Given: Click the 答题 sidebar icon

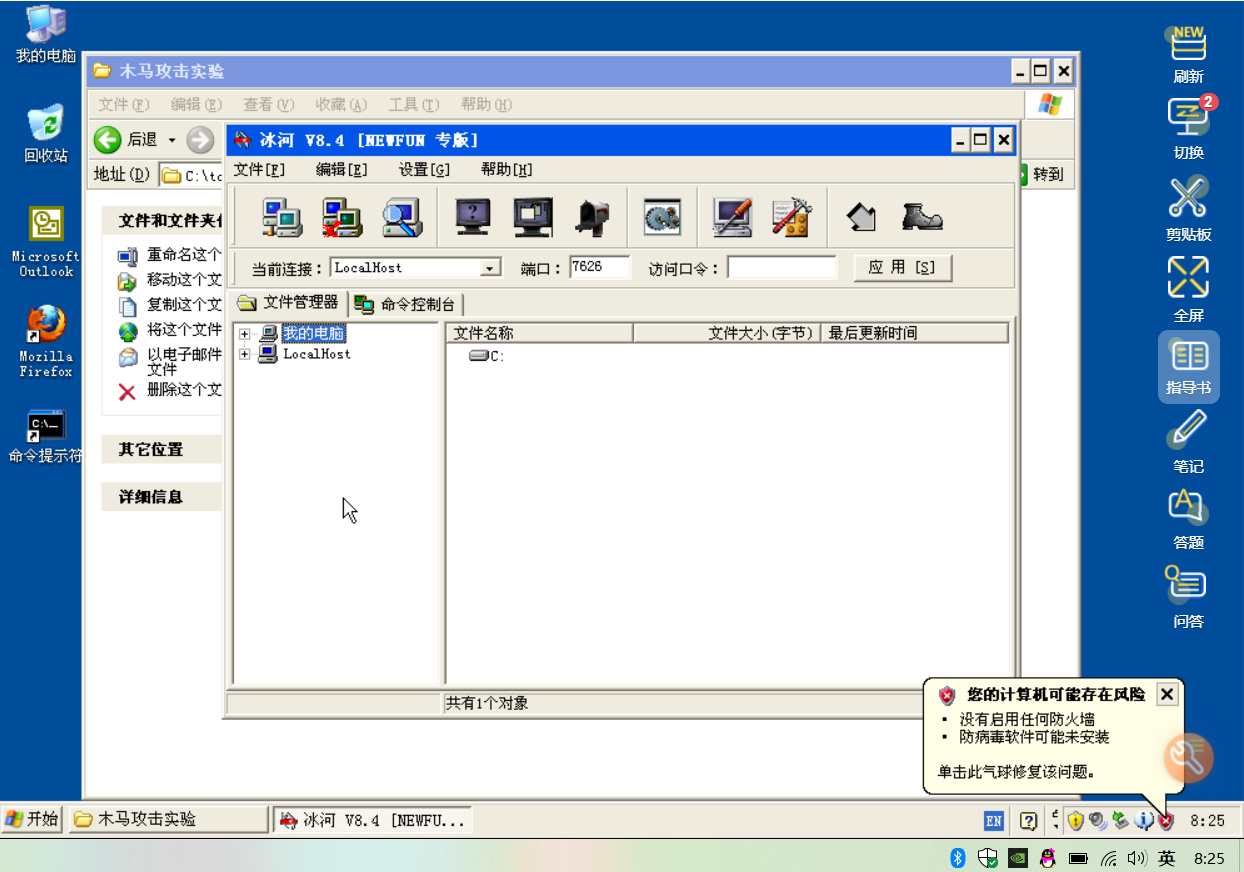Looking at the screenshot, I should point(1188,519).
